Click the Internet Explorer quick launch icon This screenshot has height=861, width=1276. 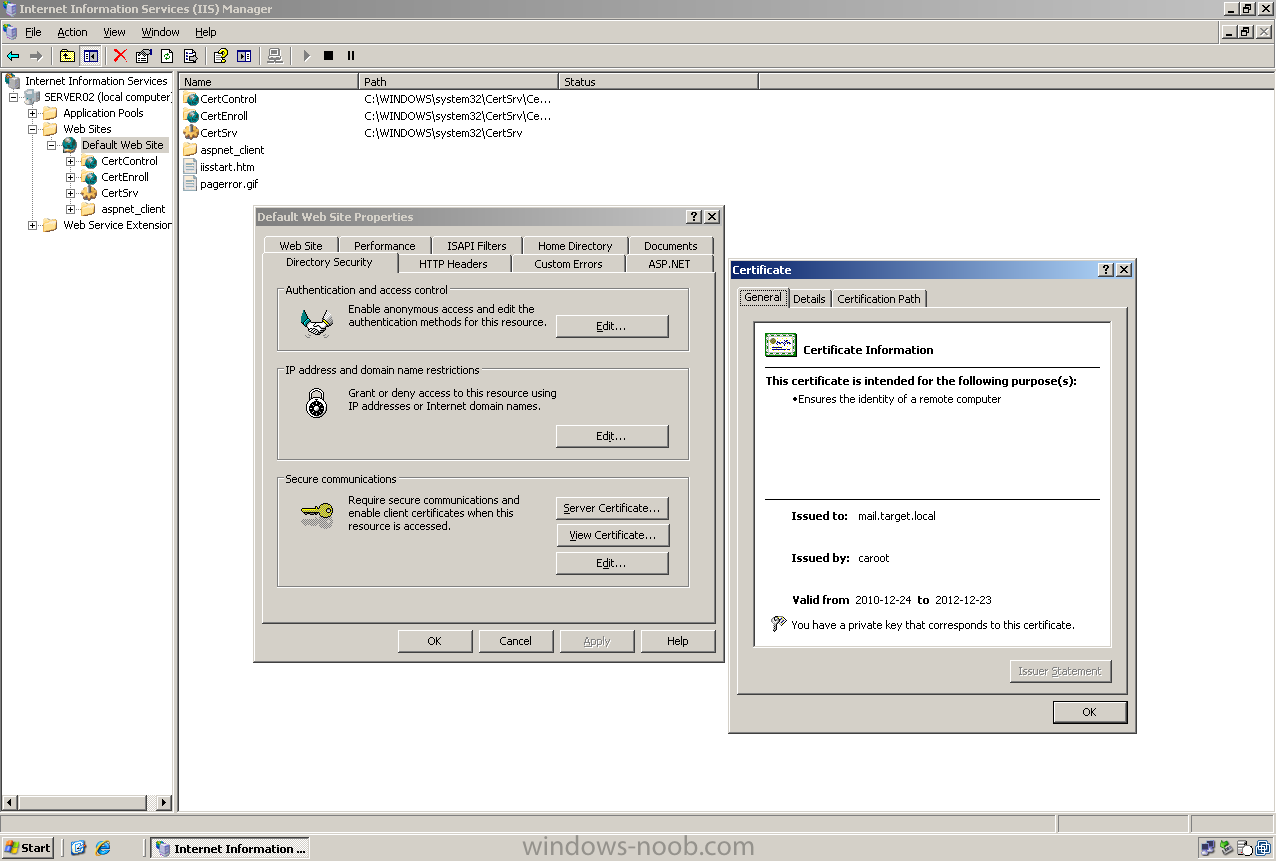(x=103, y=848)
